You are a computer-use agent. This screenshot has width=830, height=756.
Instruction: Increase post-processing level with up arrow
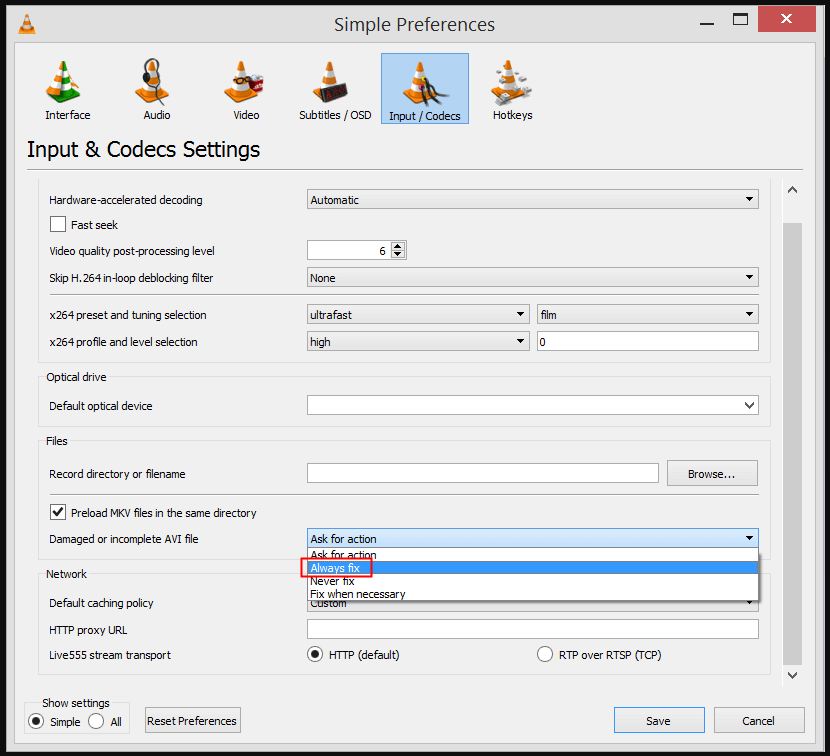(x=398, y=246)
